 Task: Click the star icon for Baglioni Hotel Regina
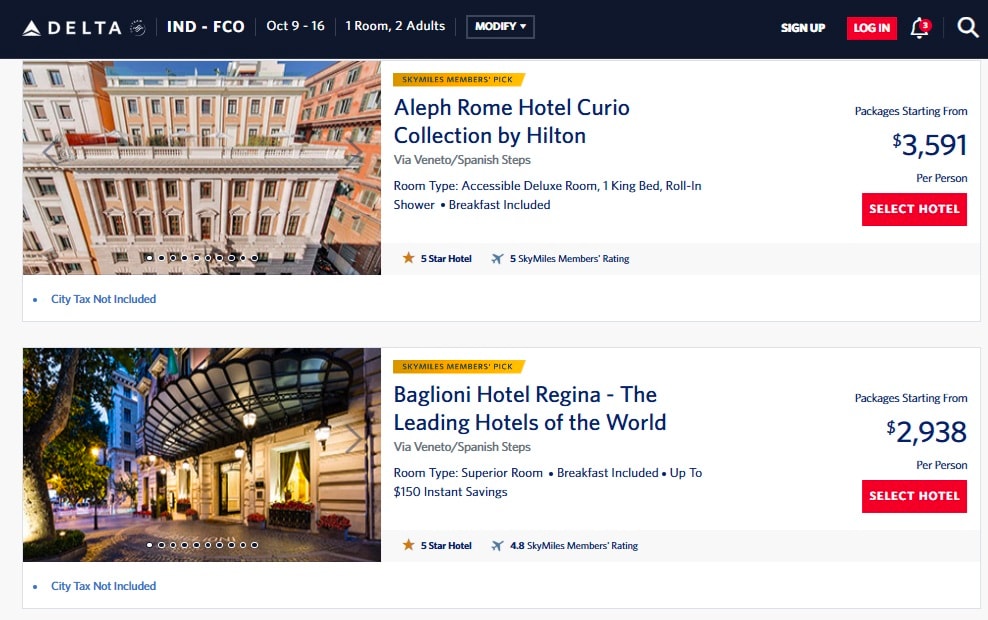tap(408, 545)
